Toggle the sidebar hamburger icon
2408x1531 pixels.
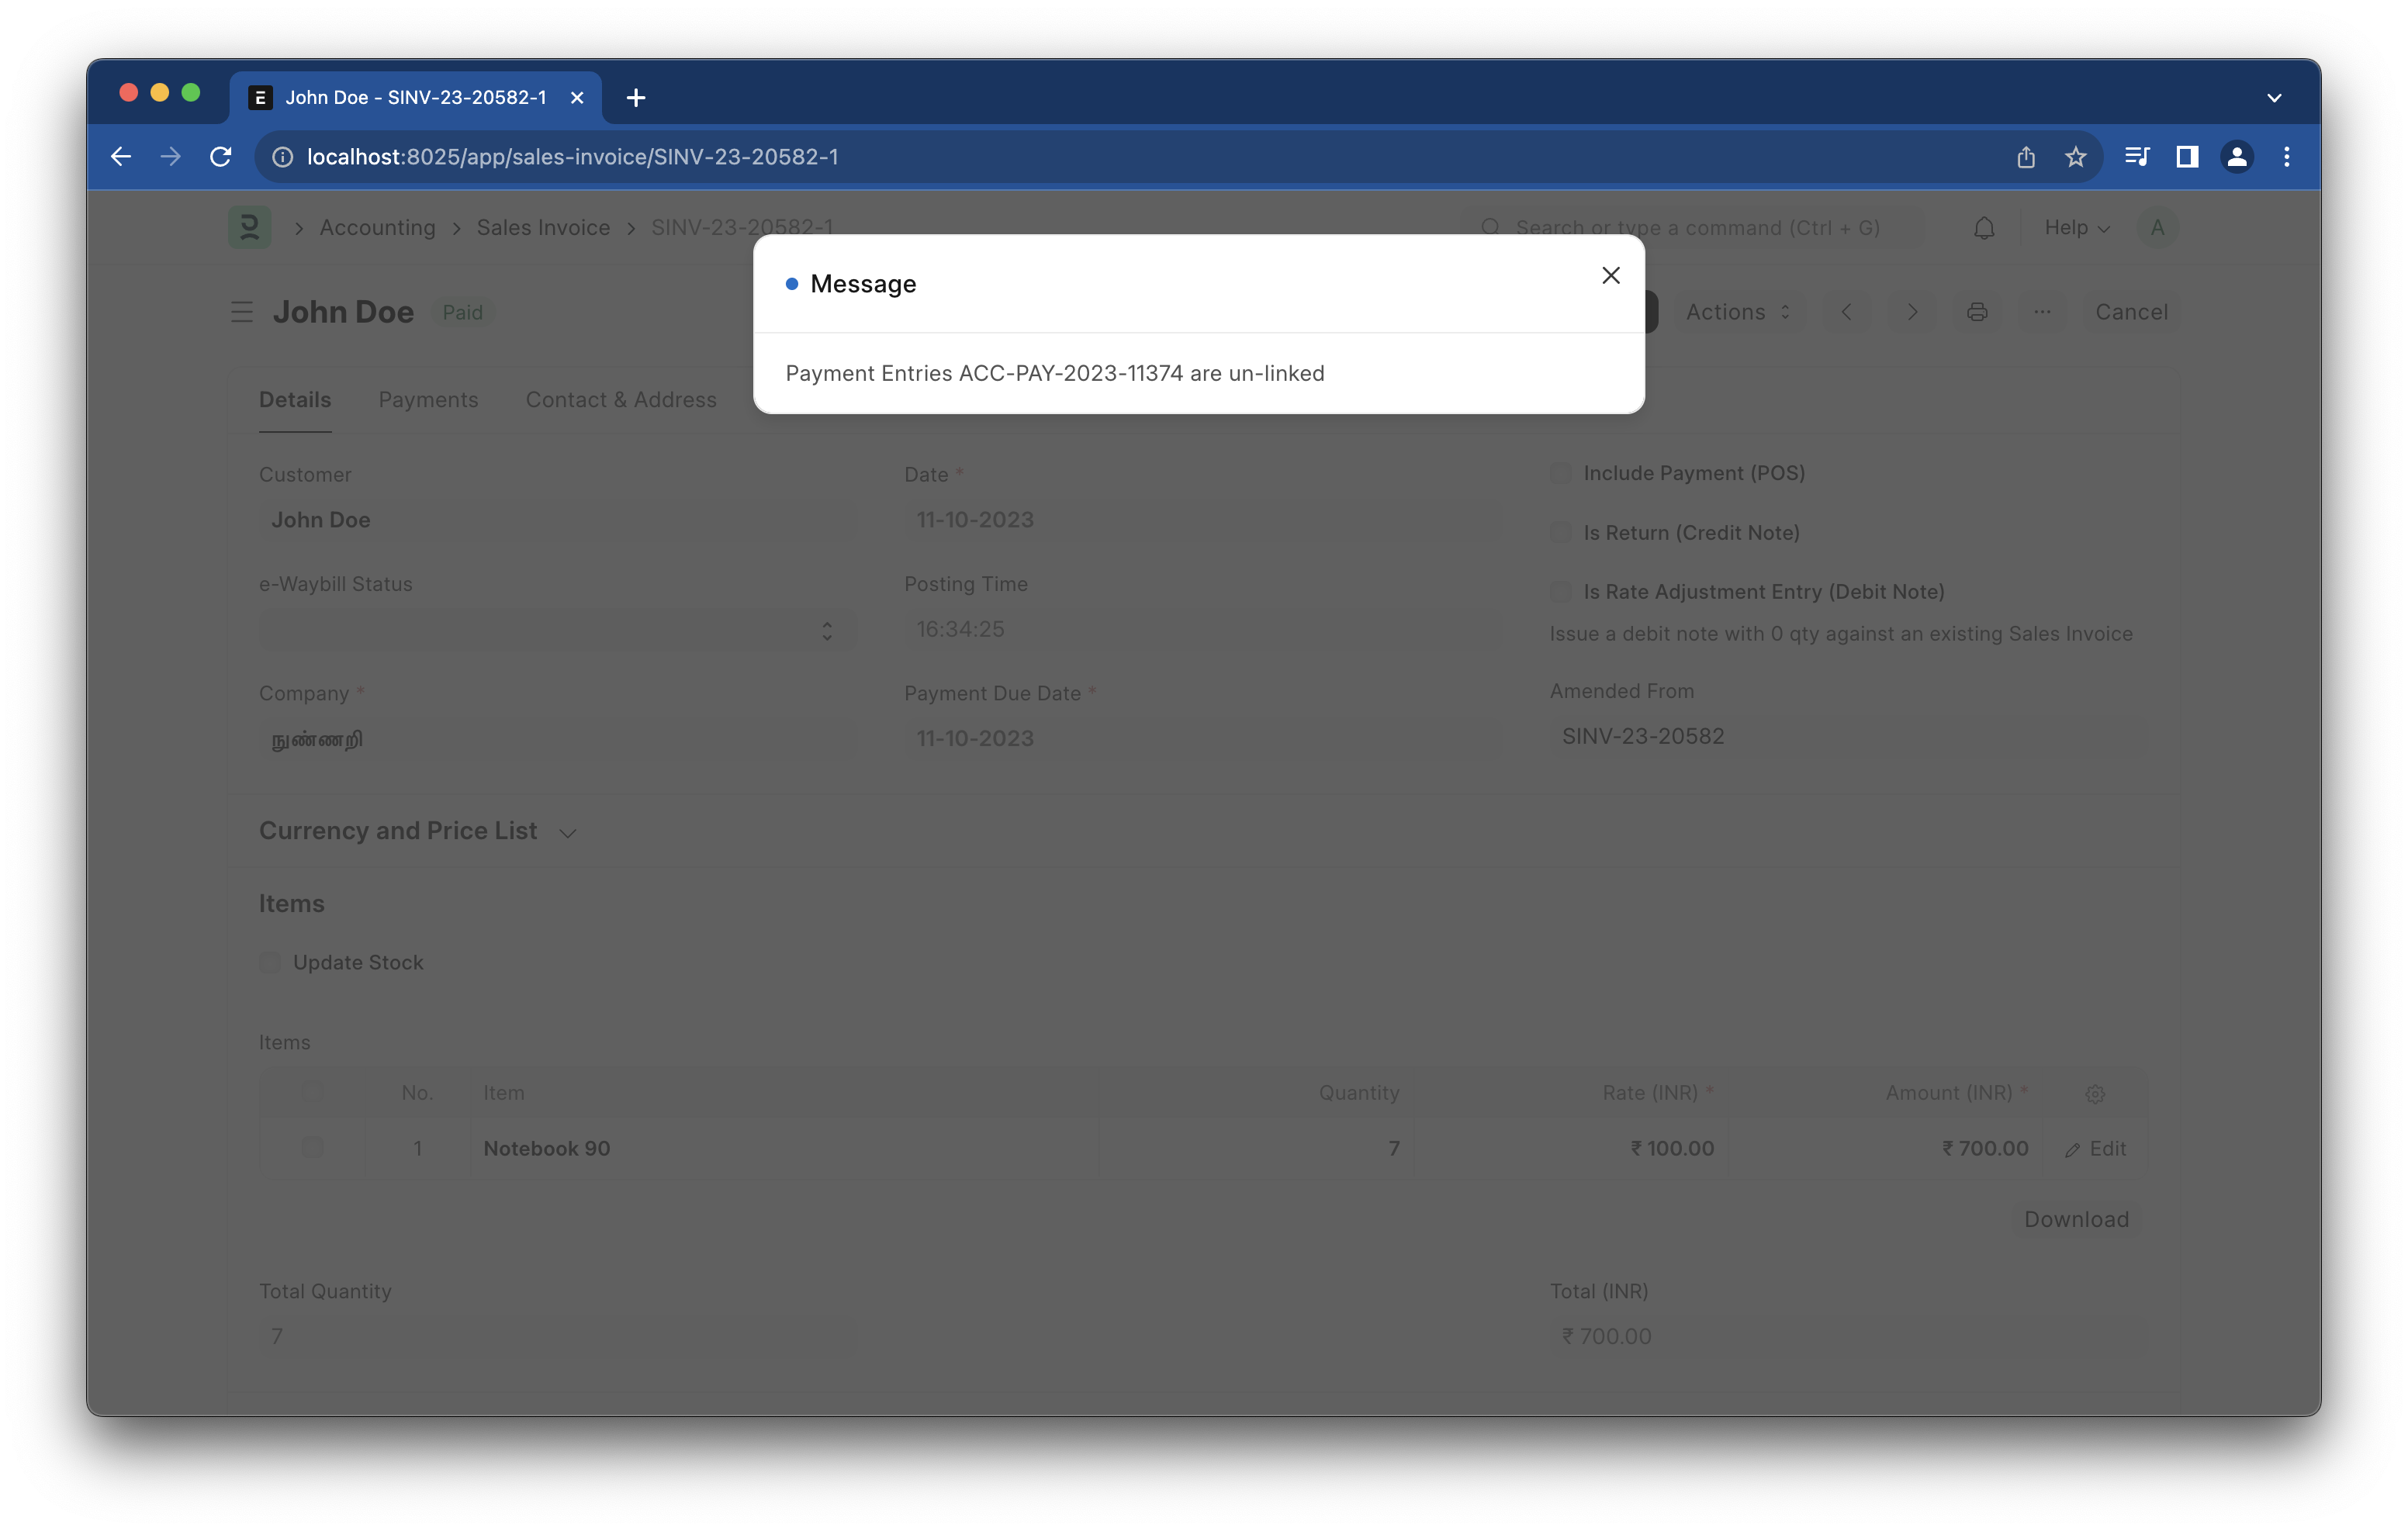tap(242, 312)
